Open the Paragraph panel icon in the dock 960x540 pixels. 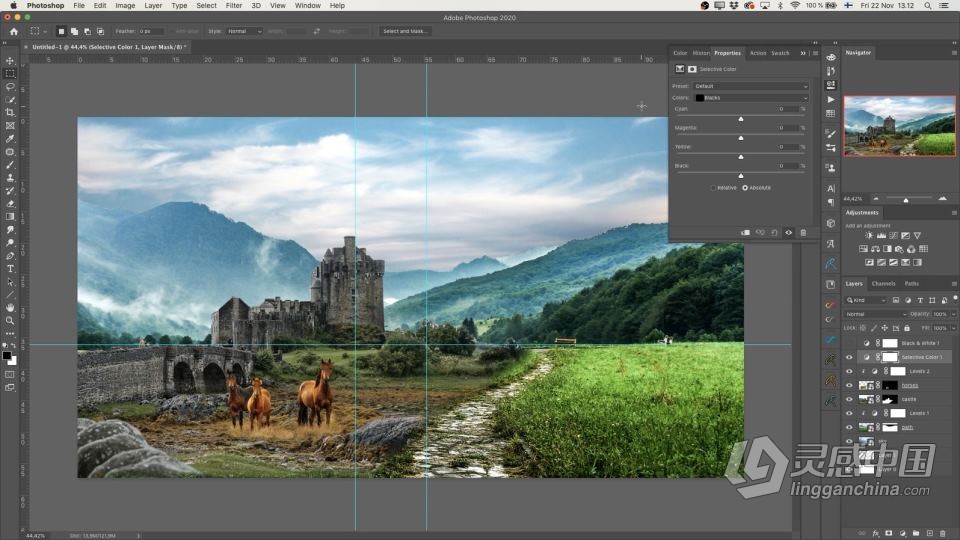click(x=831, y=203)
